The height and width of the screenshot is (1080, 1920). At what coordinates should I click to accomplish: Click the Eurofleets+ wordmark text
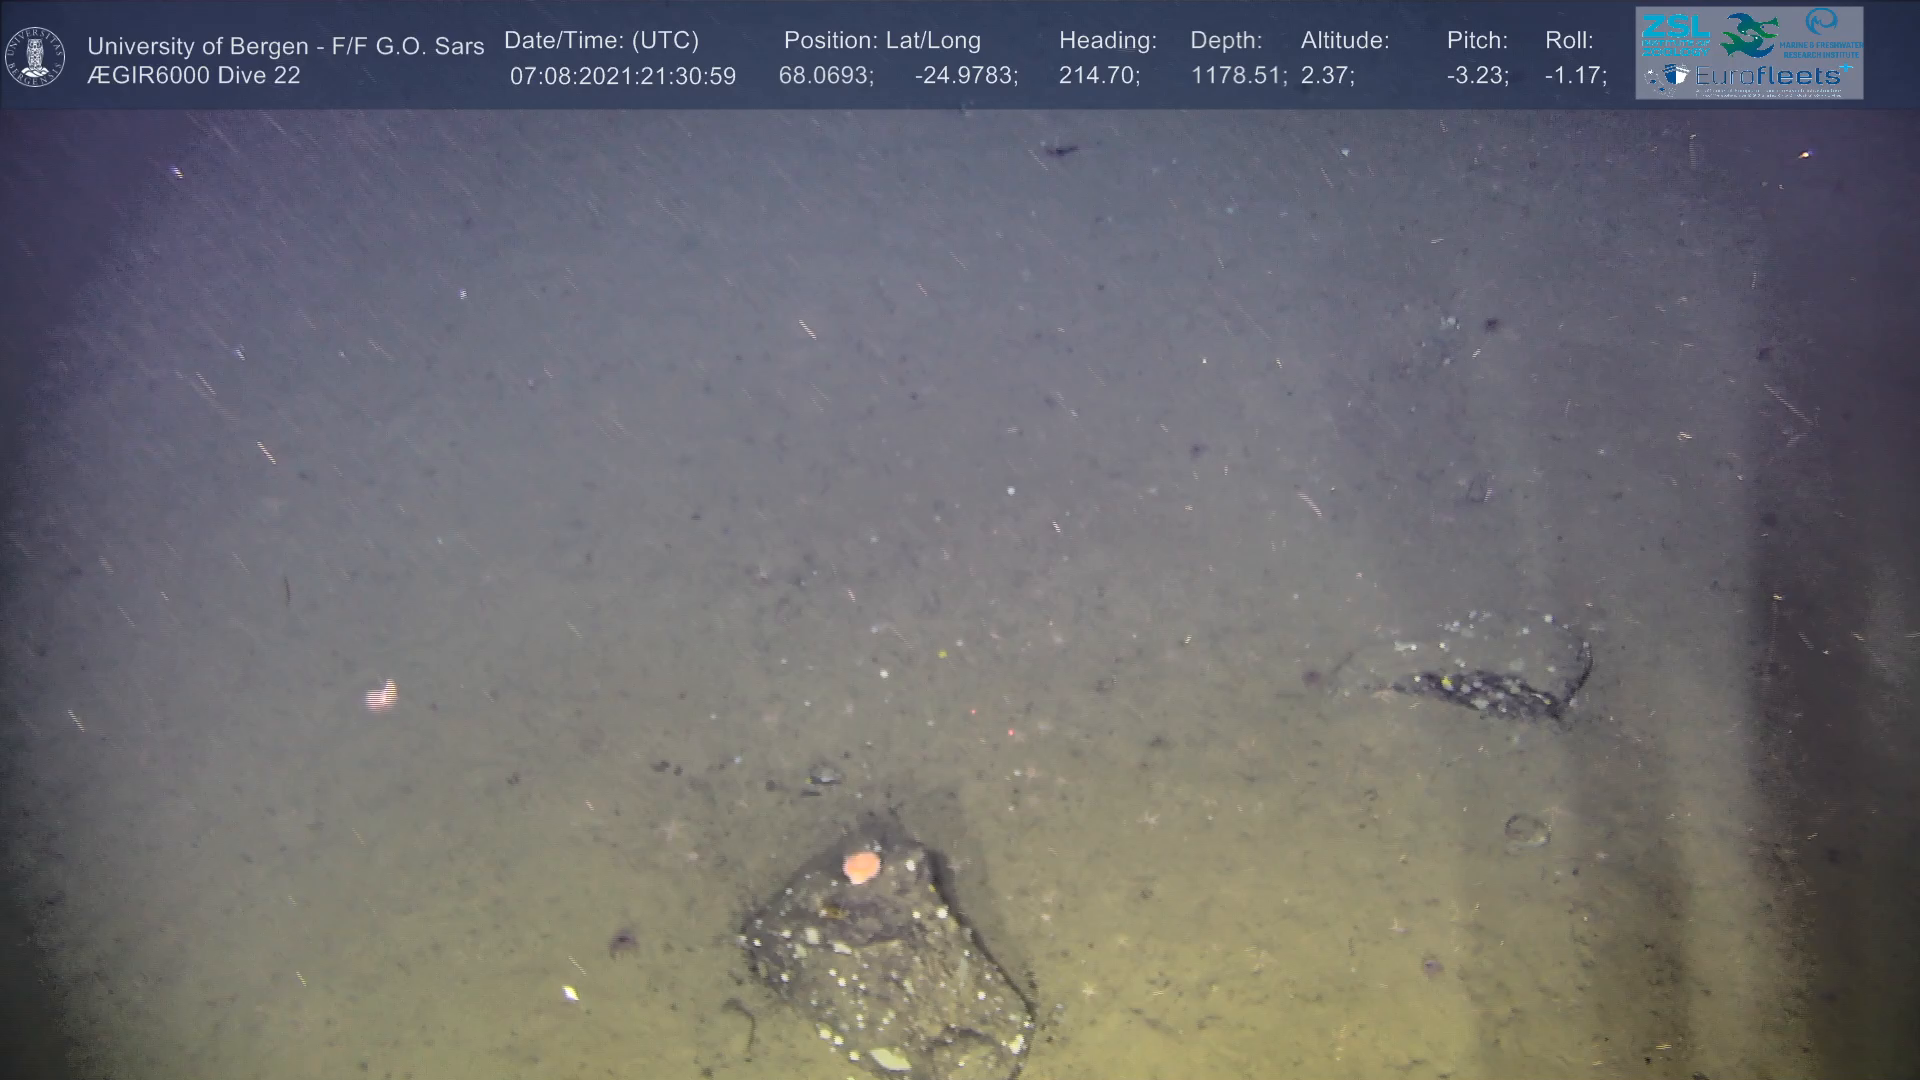pyautogui.click(x=1768, y=75)
